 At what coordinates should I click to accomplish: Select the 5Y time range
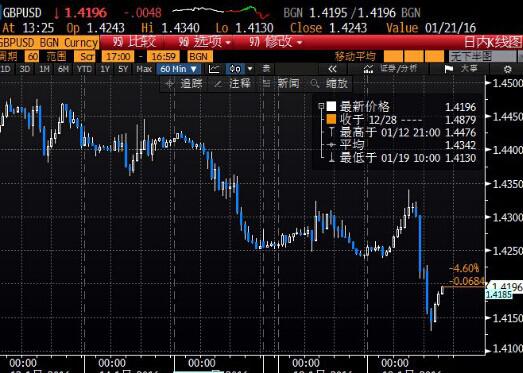tap(123, 69)
